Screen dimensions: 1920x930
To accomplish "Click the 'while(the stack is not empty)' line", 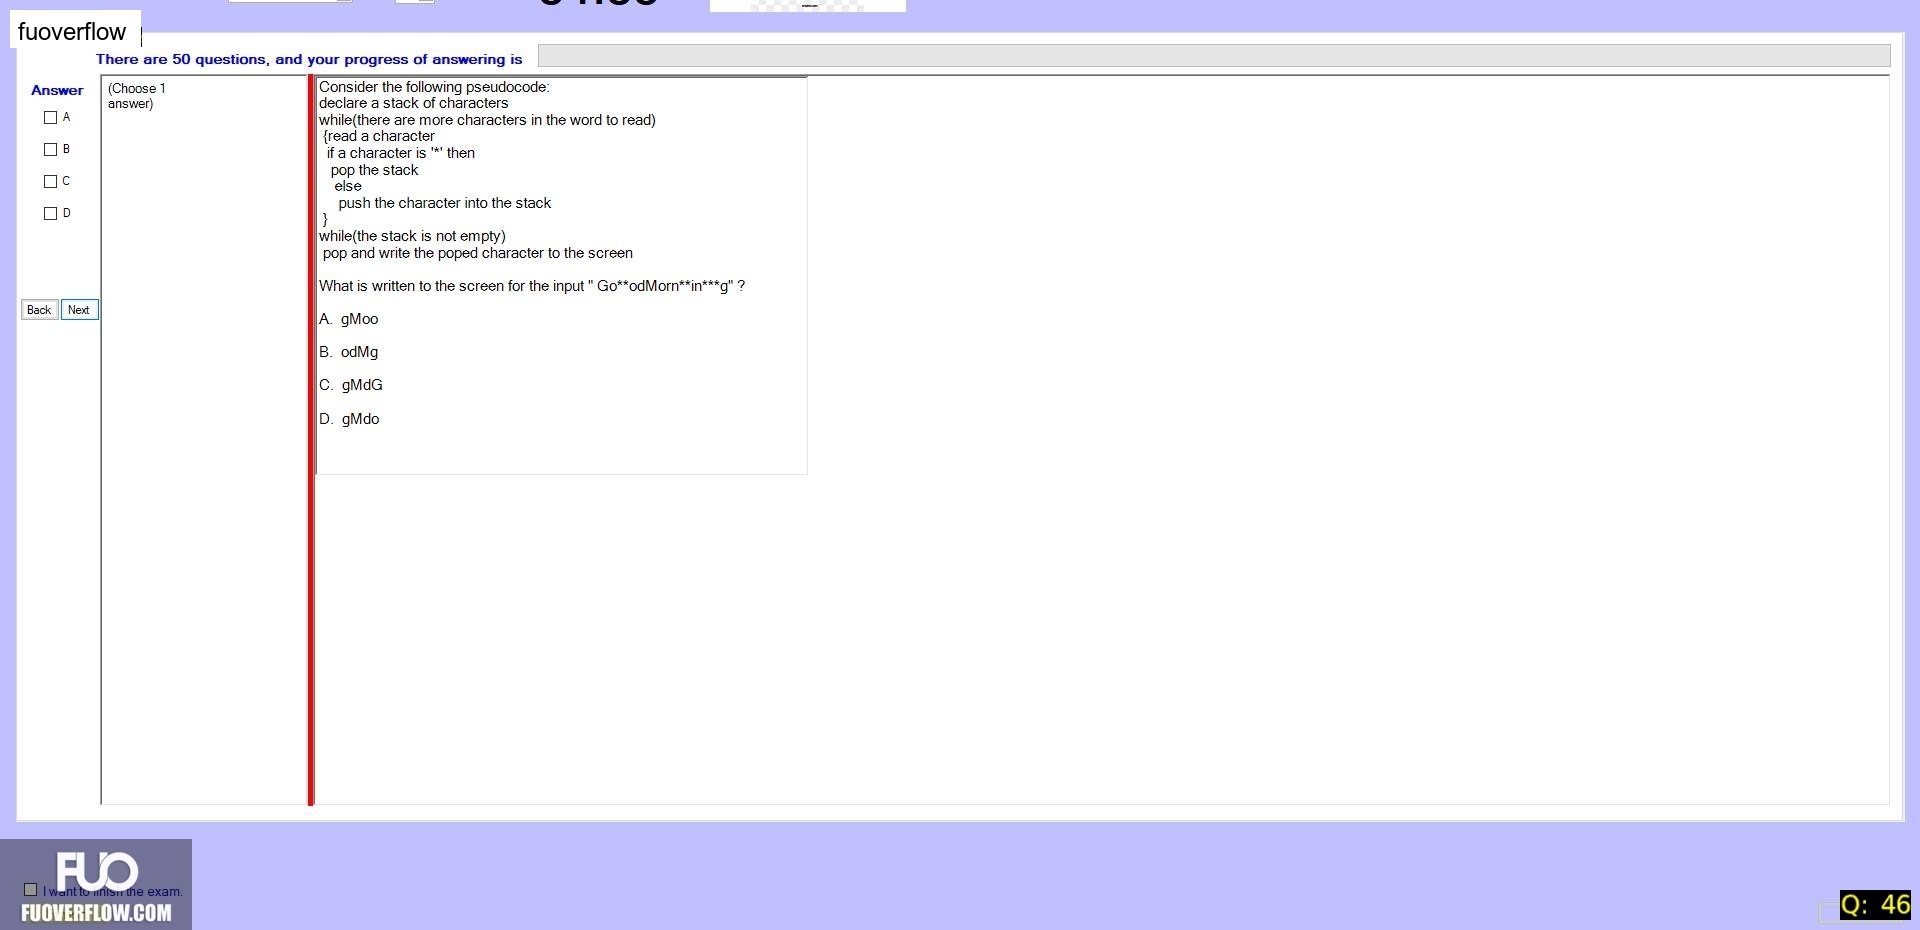I will coord(412,236).
